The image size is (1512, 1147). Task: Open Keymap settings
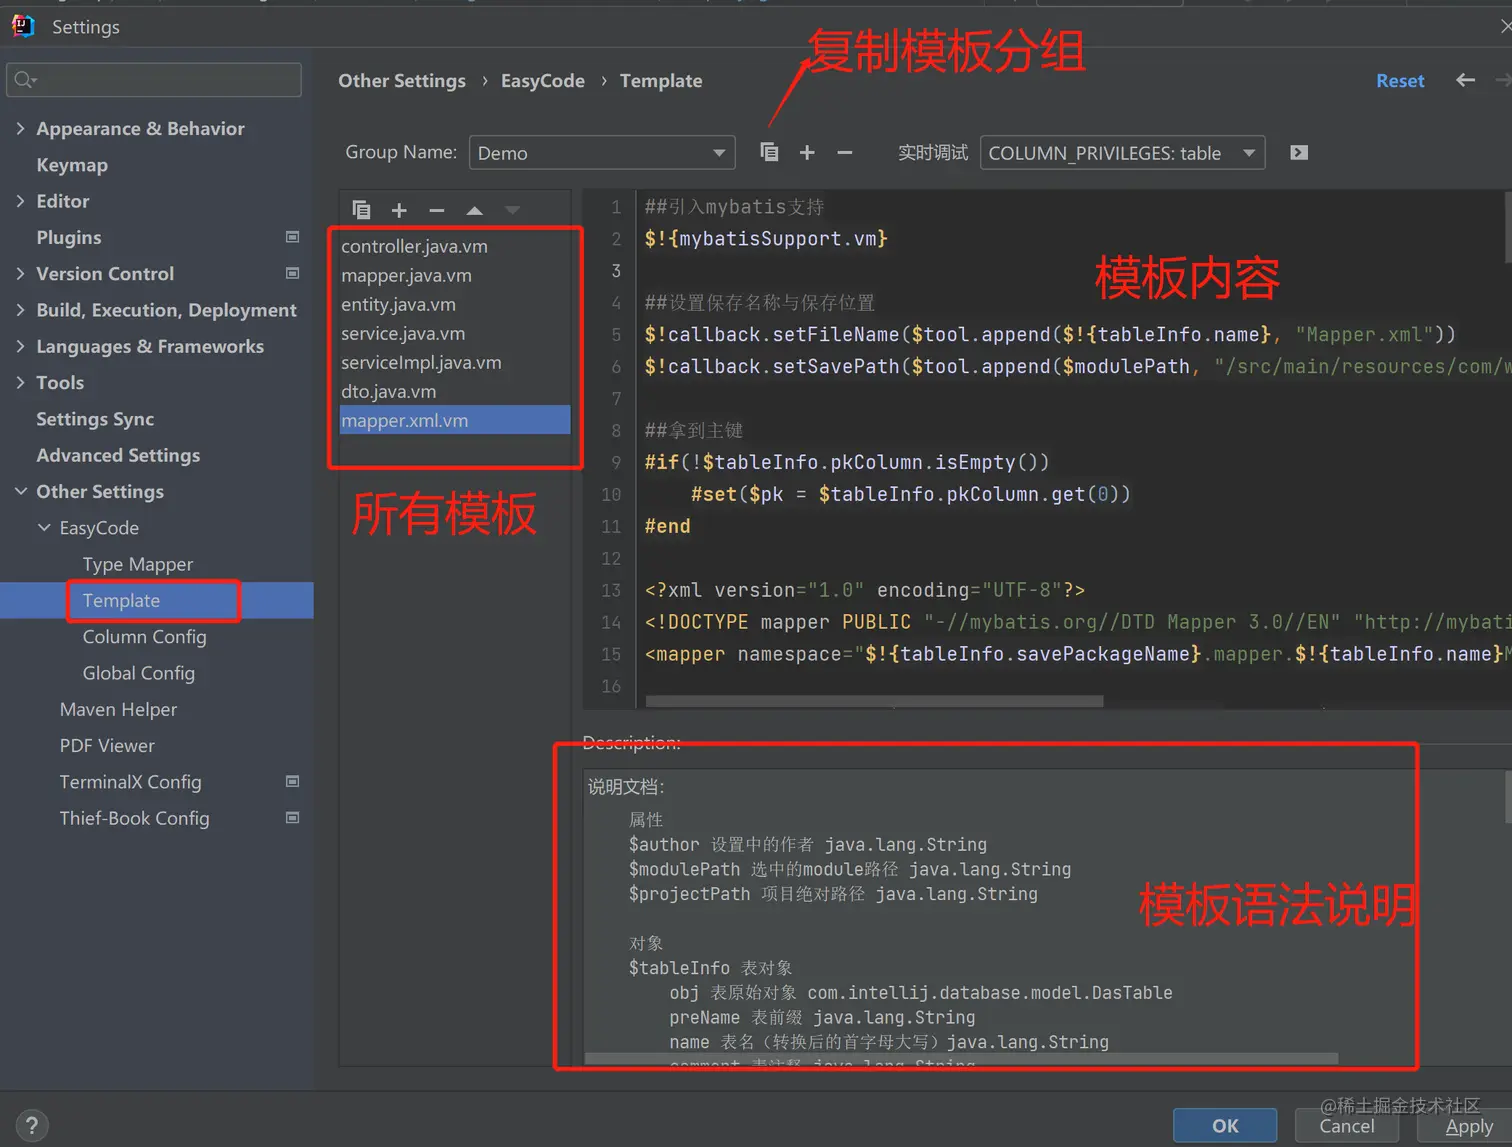72,165
